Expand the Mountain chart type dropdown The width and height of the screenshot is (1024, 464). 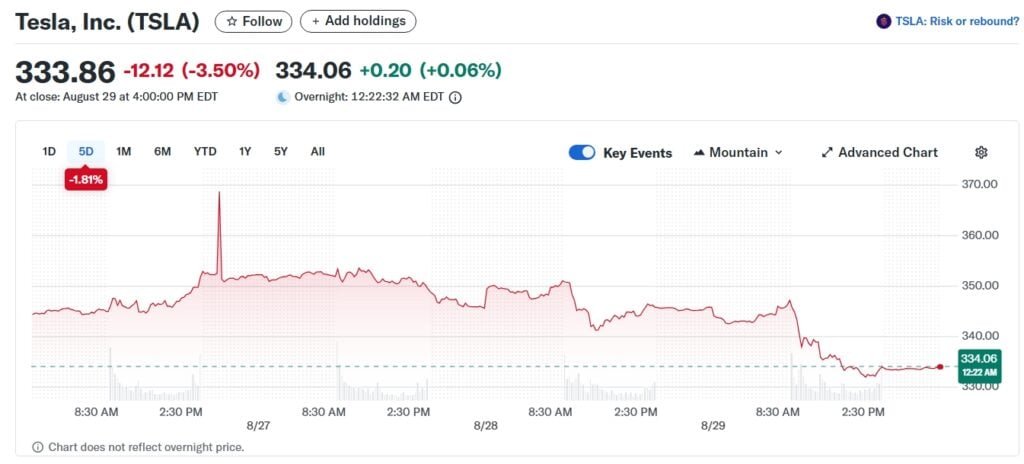click(778, 153)
